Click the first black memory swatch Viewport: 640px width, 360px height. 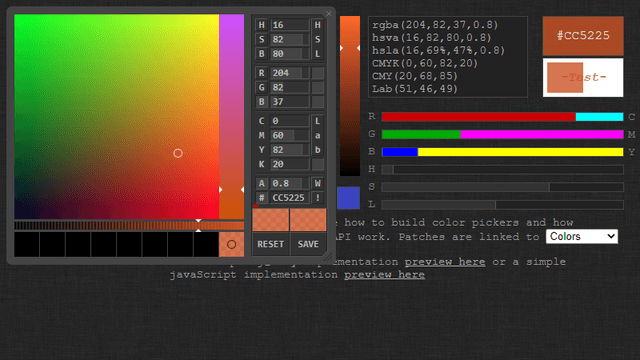[x=27, y=244]
